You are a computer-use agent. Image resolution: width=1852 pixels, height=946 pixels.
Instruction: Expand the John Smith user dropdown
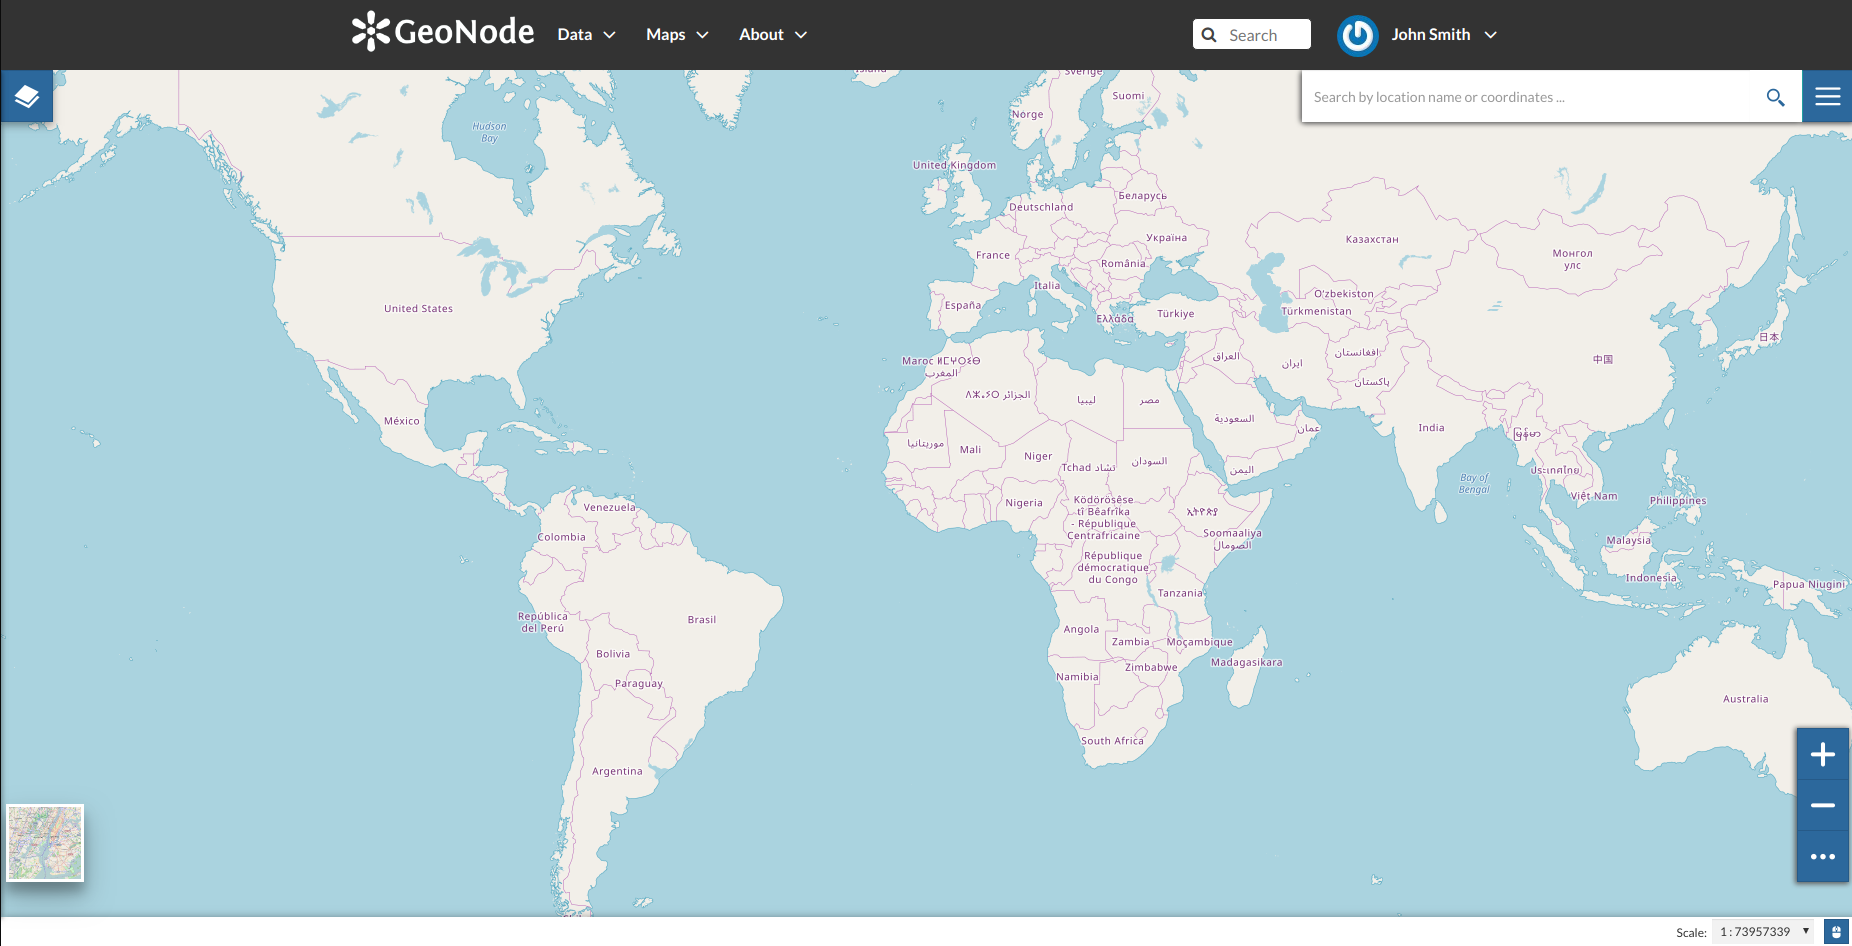point(1444,35)
